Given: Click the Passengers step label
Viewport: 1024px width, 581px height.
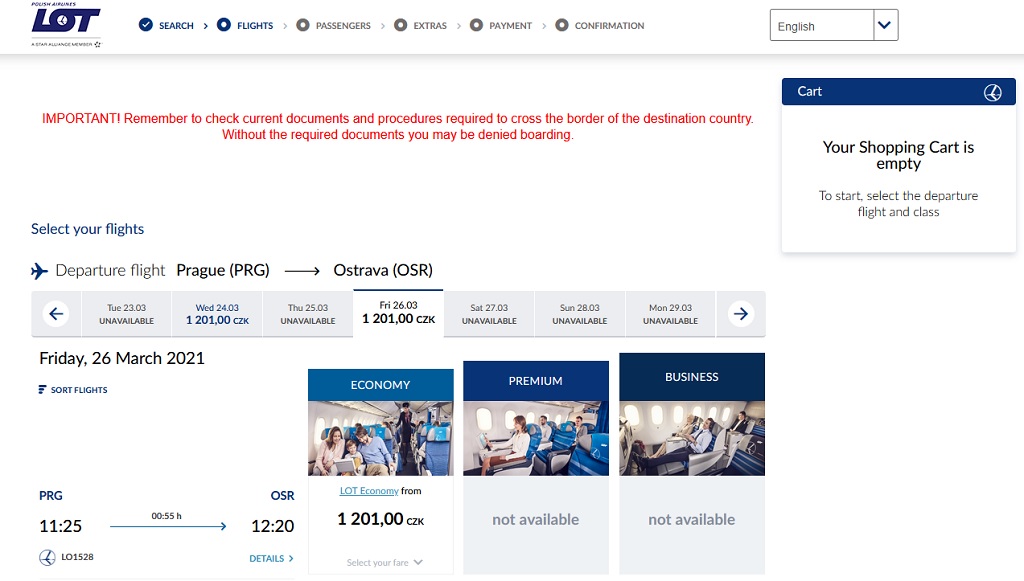Looking at the screenshot, I should pyautogui.click(x=344, y=25).
